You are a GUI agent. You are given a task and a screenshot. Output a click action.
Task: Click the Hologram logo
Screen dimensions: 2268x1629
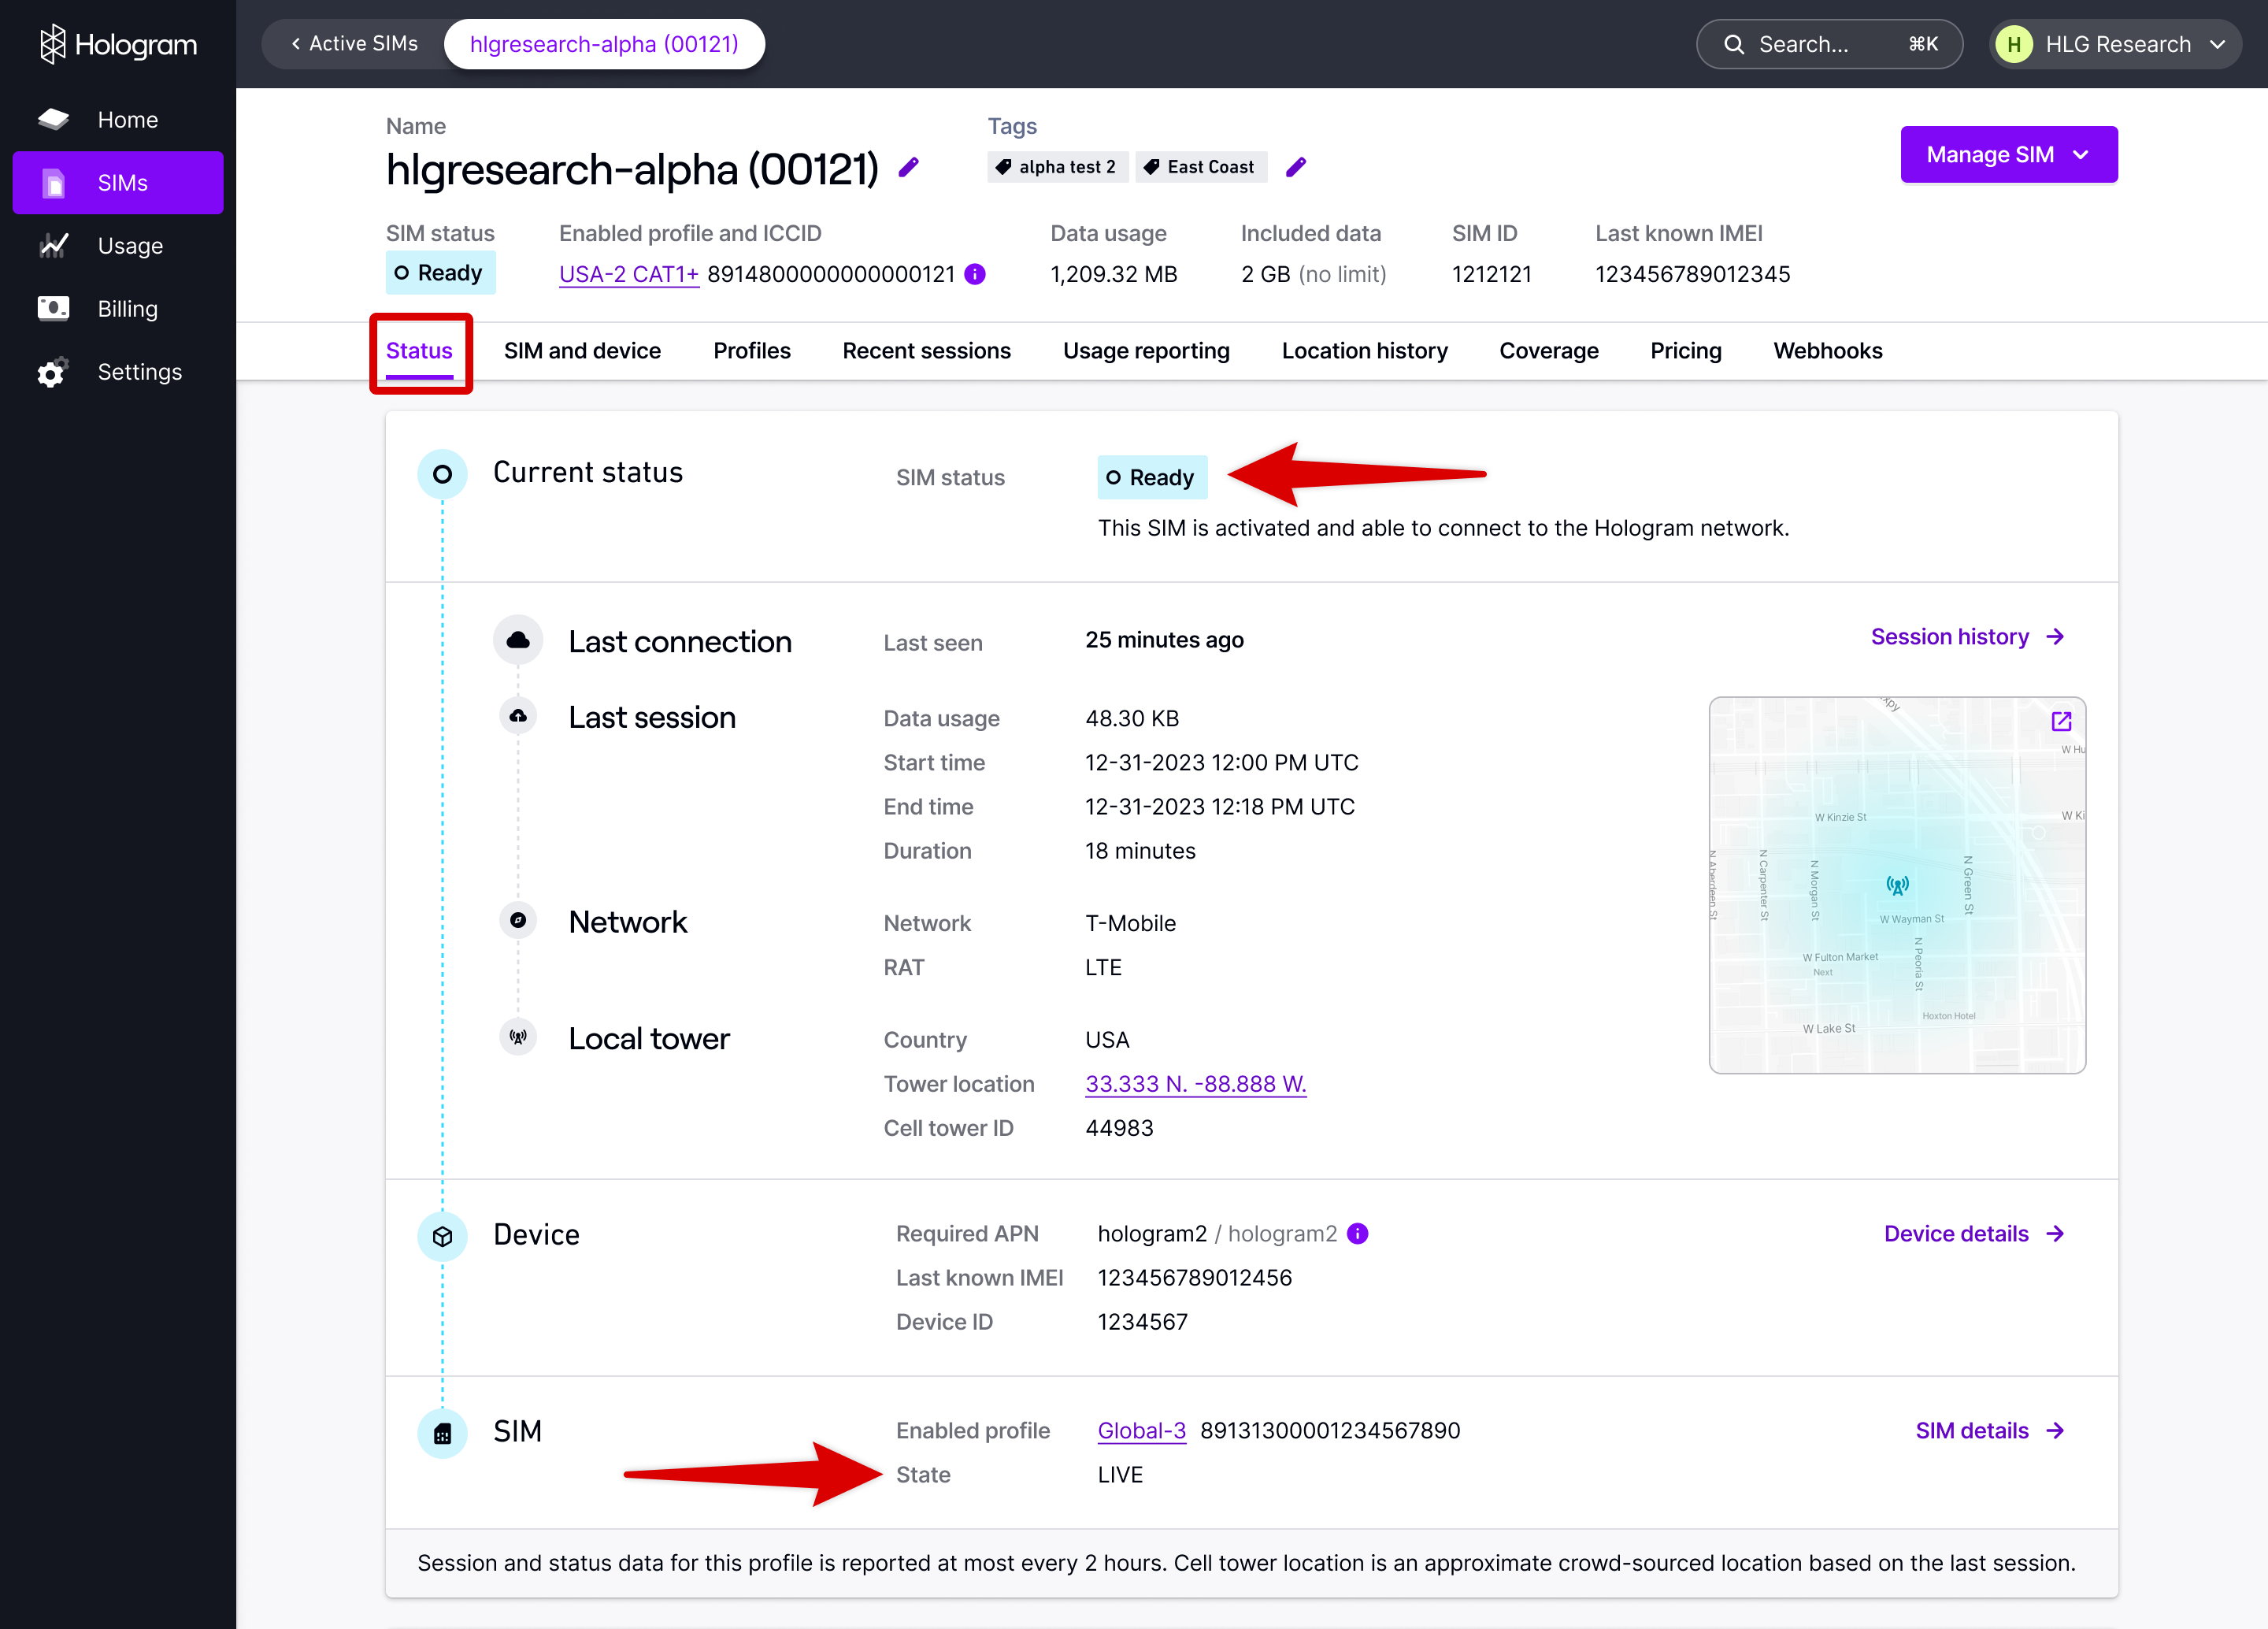click(117, 43)
